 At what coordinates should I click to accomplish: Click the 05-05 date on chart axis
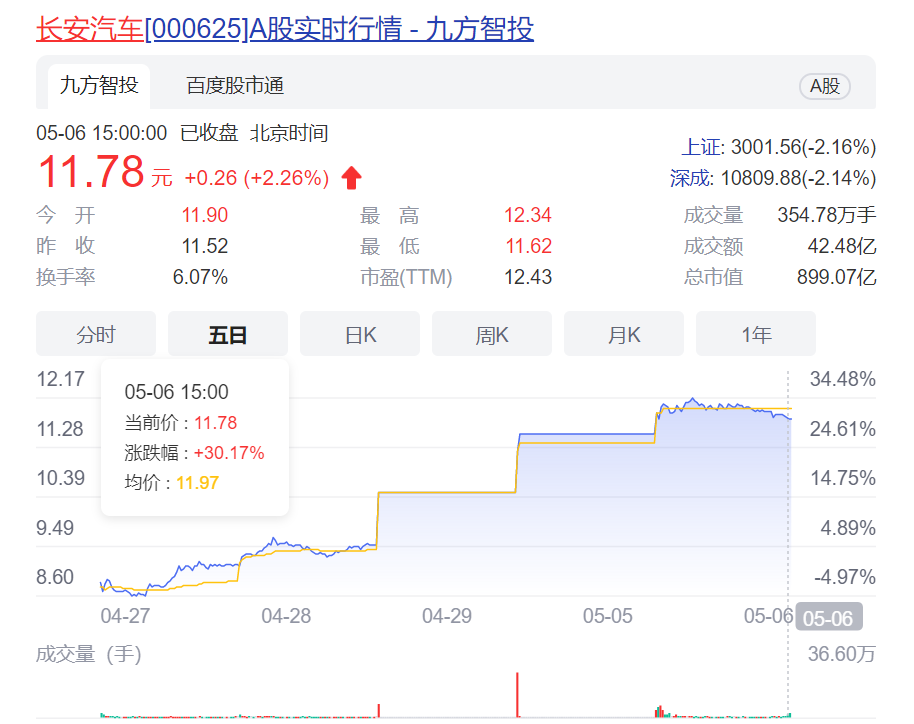(608, 616)
